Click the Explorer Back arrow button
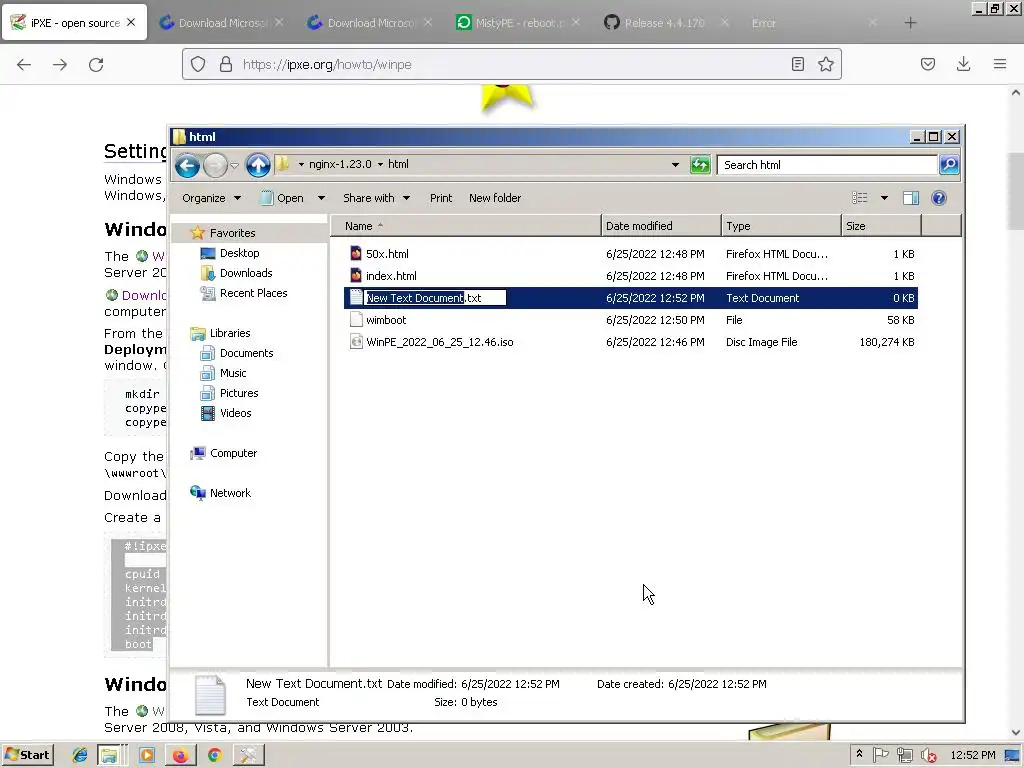Image resolution: width=1024 pixels, height=768 pixels. tap(187, 166)
